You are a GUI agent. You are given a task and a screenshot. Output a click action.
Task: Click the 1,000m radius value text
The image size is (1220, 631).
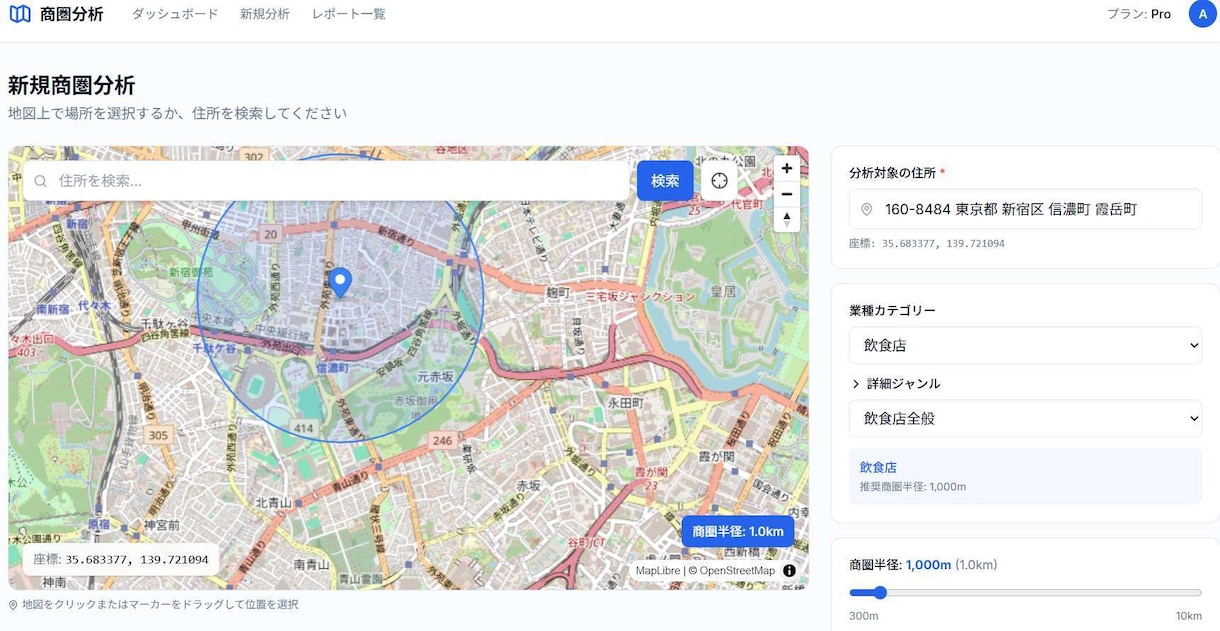click(x=928, y=564)
